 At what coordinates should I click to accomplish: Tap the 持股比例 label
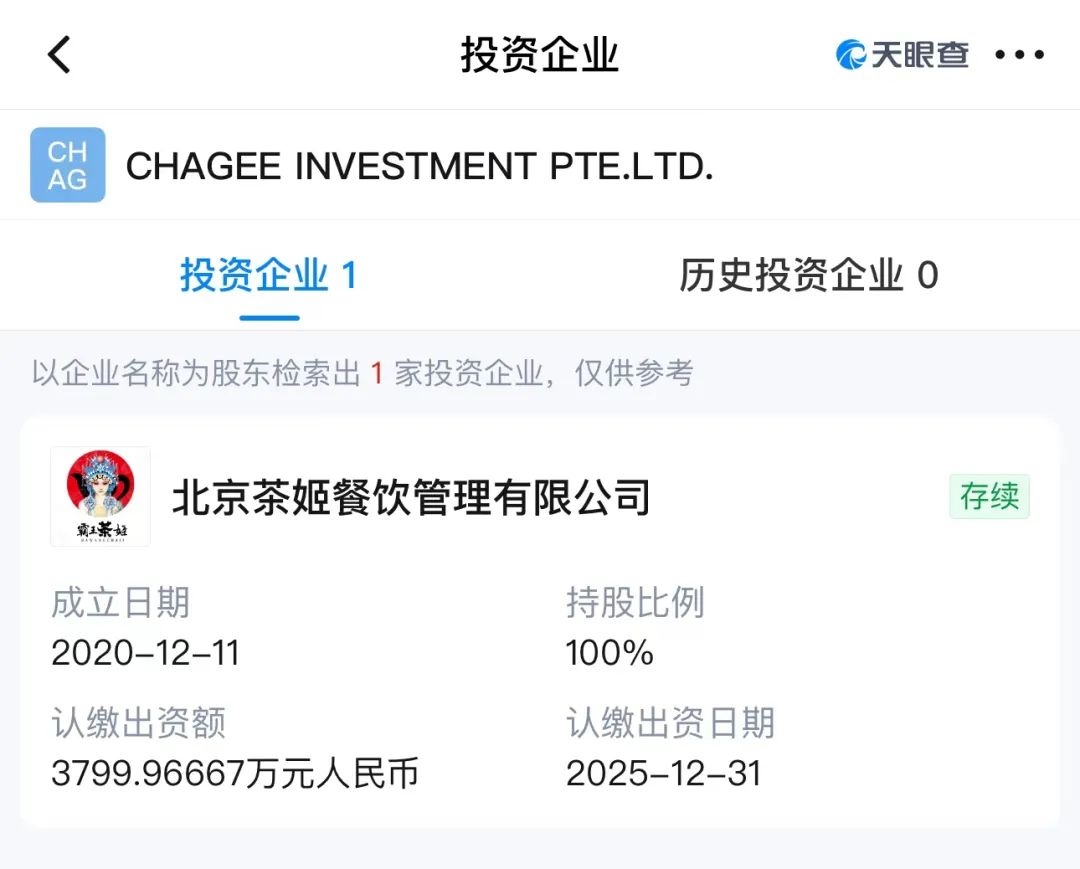point(635,603)
